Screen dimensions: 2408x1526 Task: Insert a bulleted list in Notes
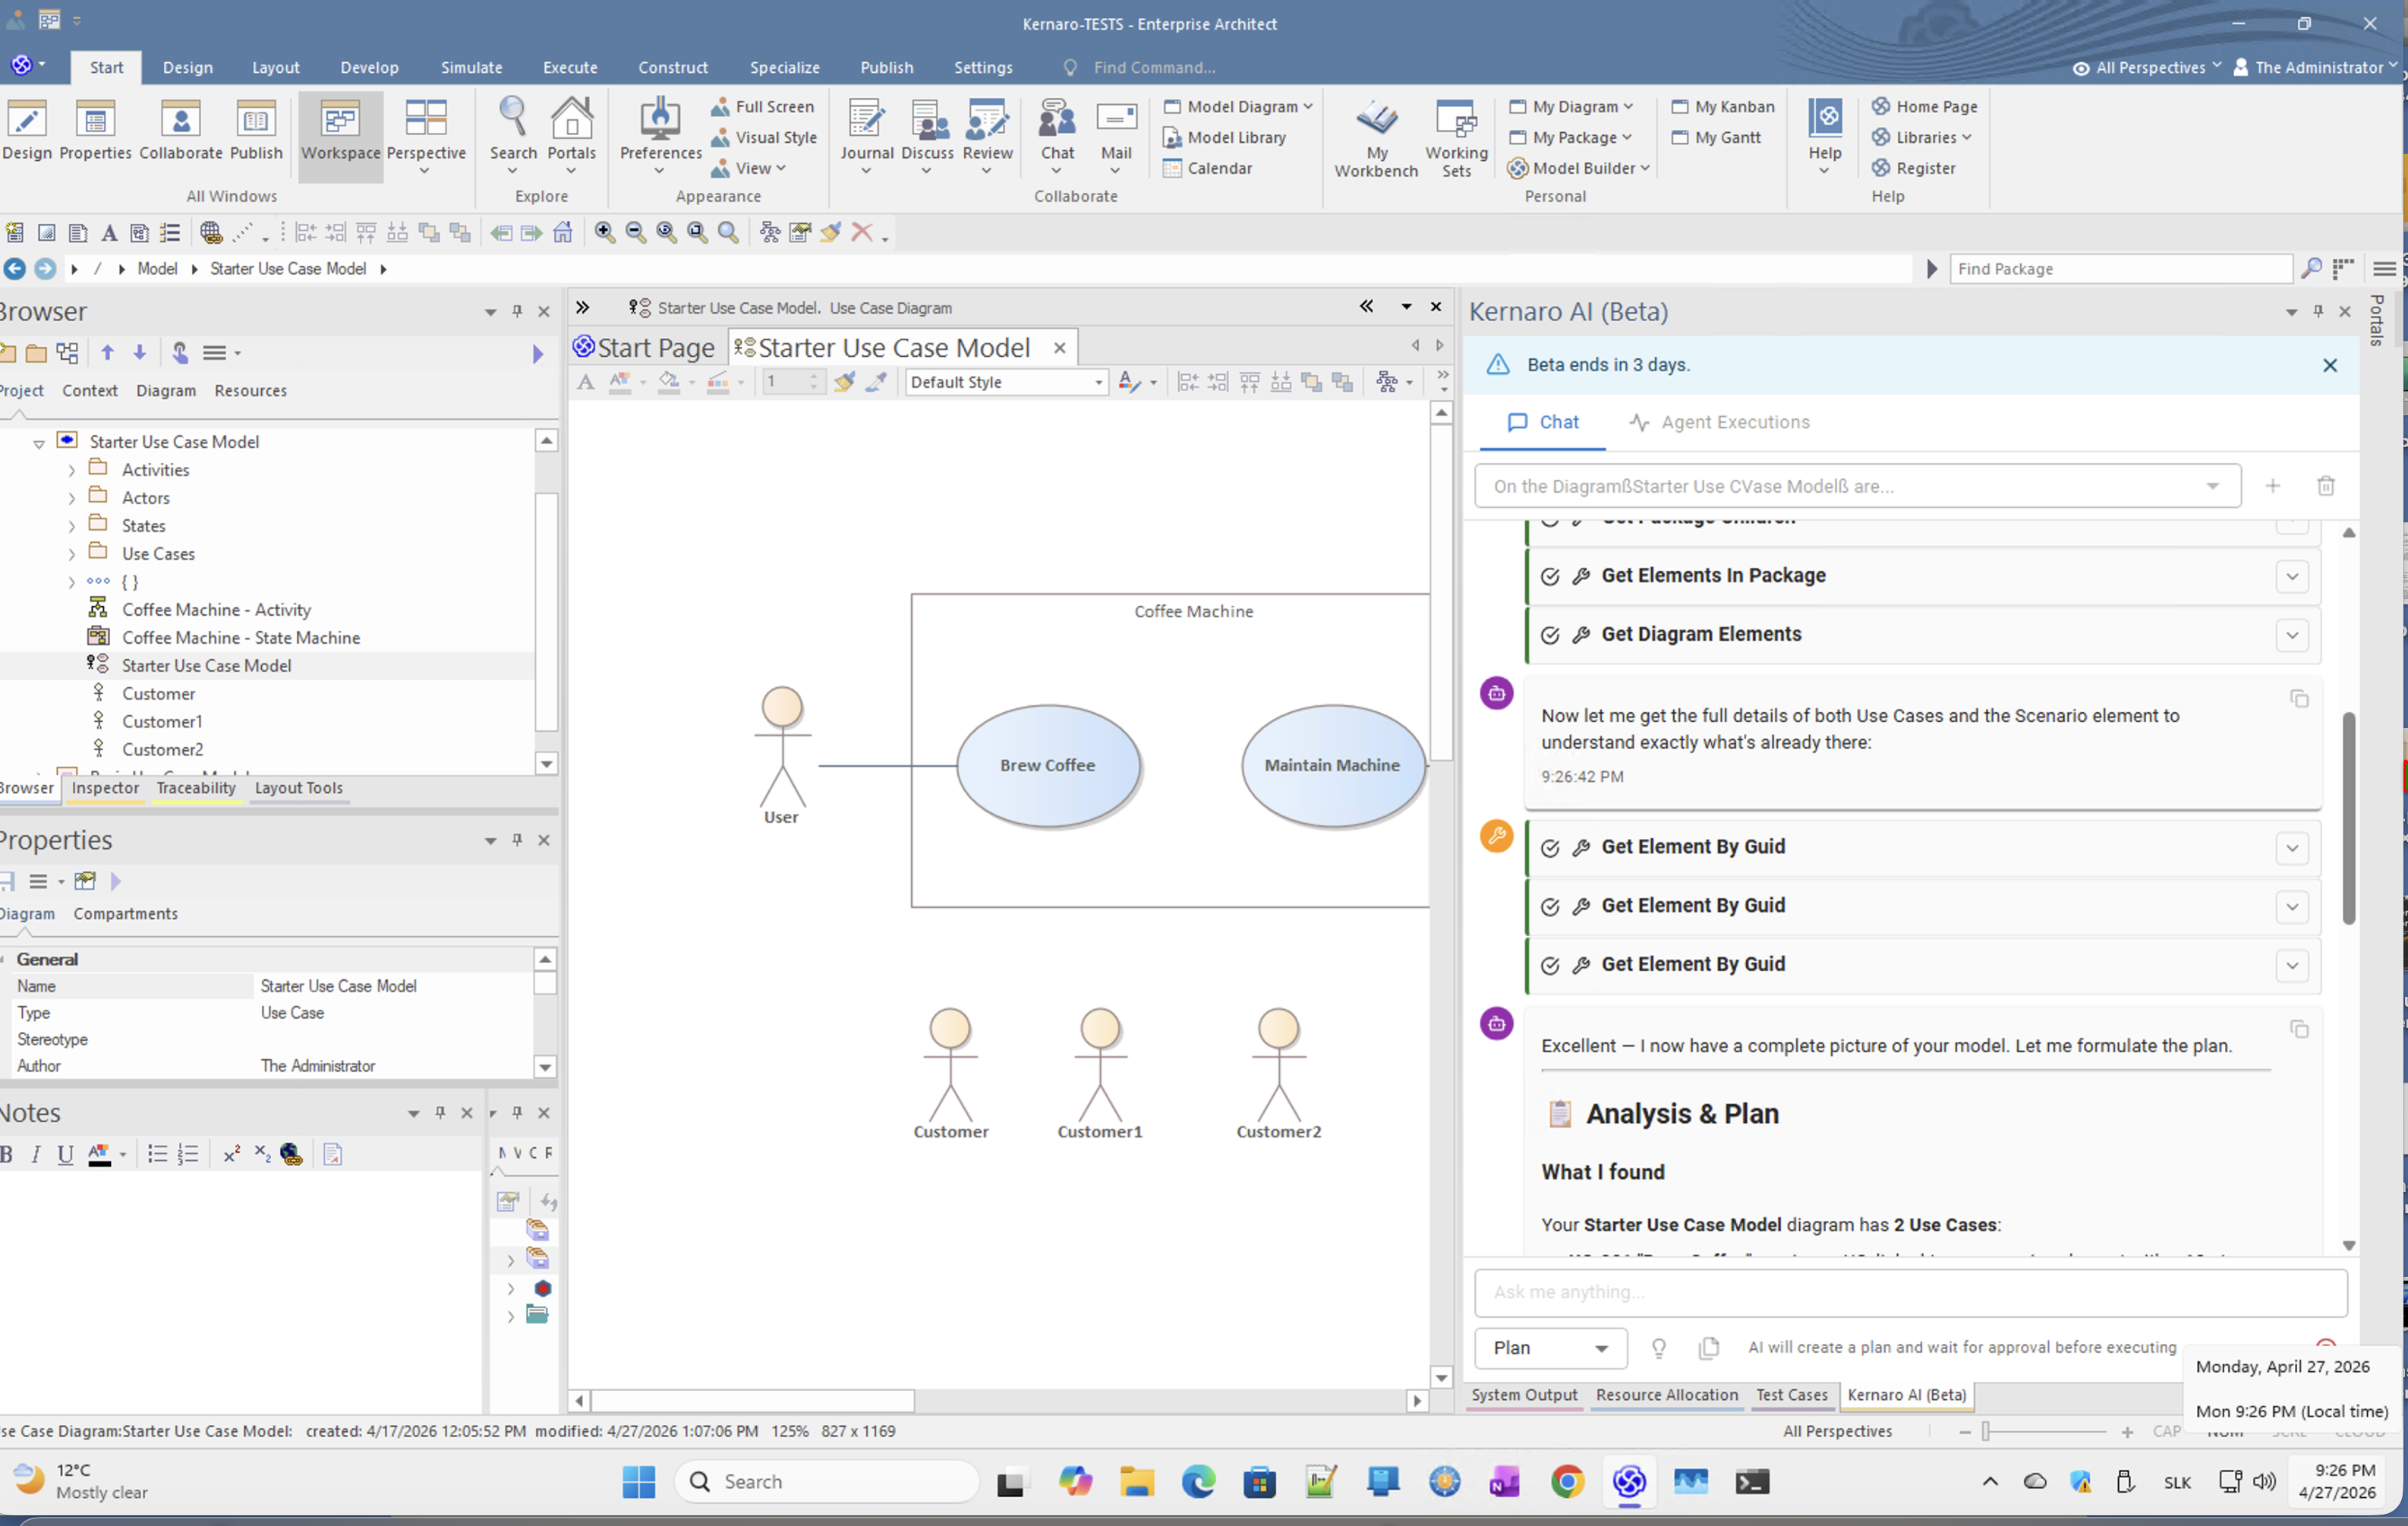(157, 1155)
